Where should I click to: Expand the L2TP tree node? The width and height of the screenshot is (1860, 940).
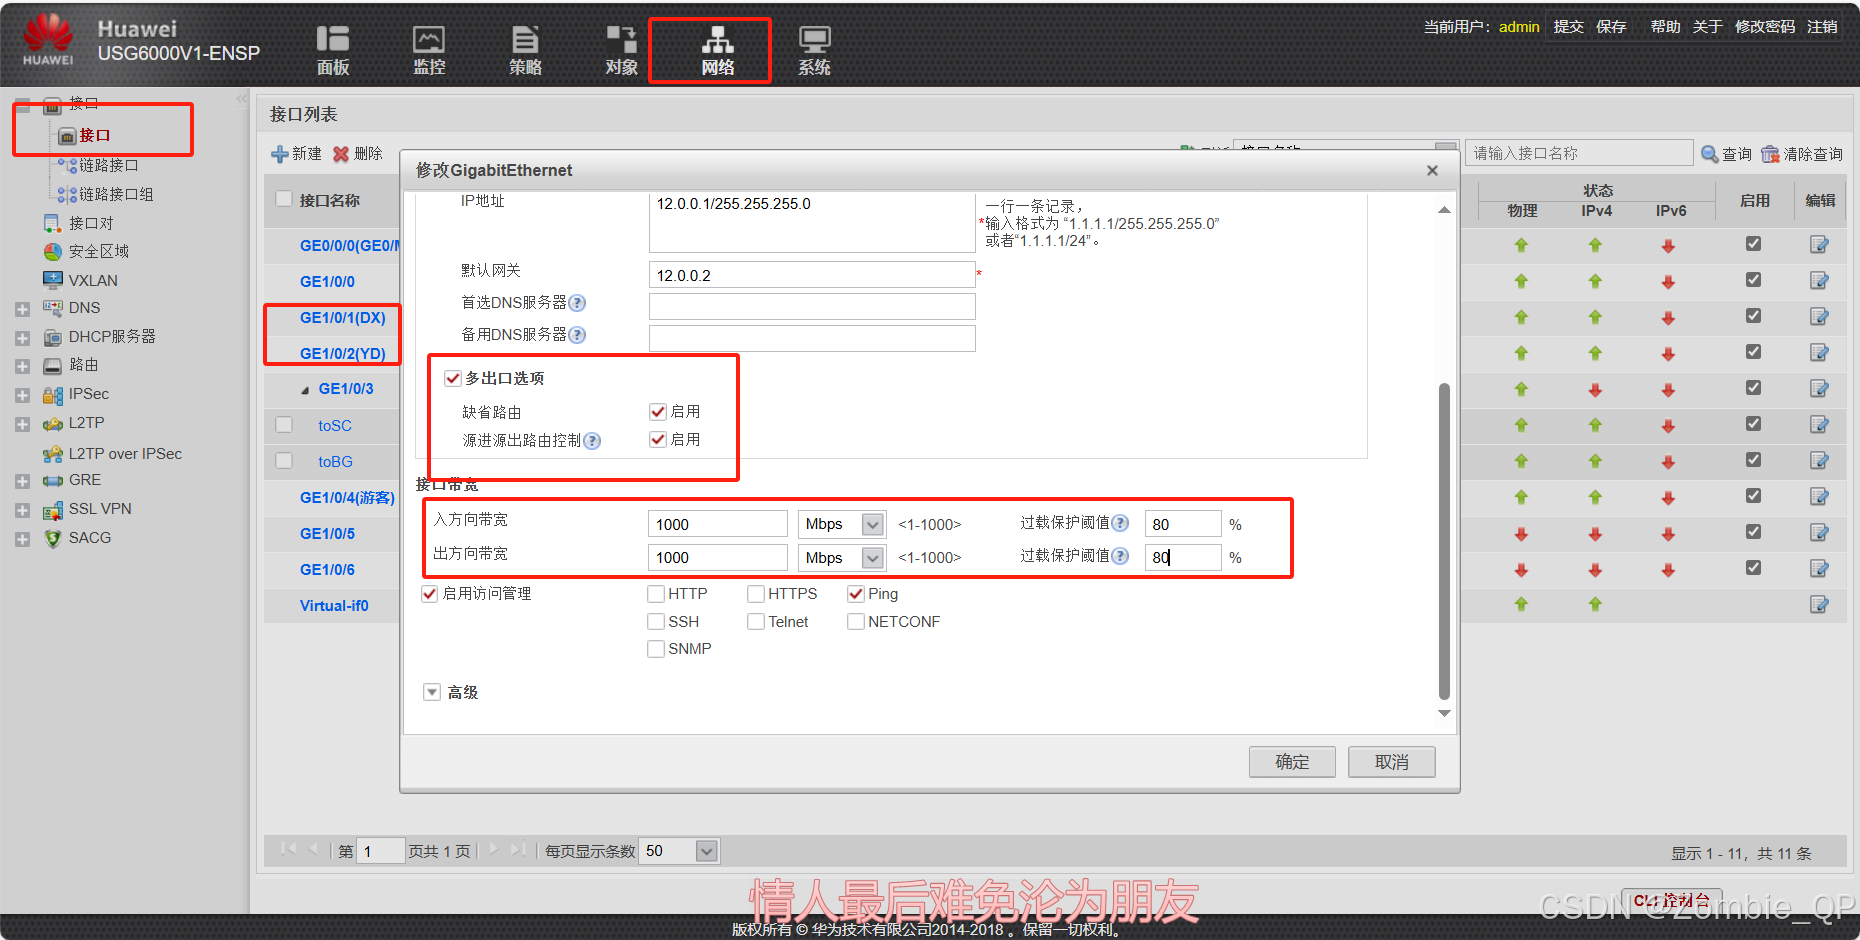[22, 425]
